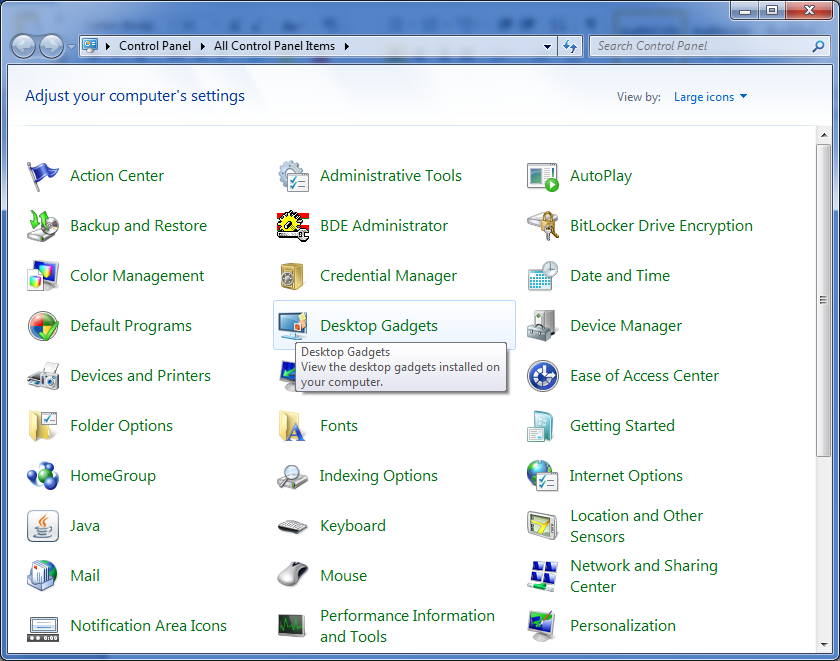Click the Performance Information and Tools icon
This screenshot has height=661, width=840.
coord(292,626)
